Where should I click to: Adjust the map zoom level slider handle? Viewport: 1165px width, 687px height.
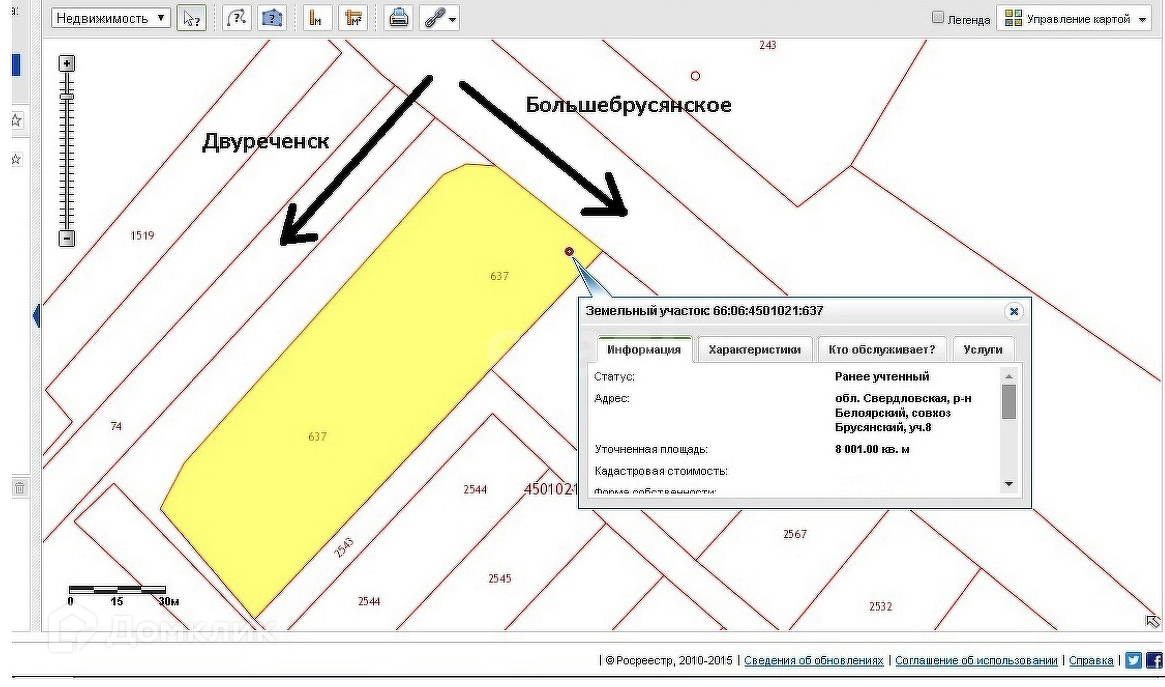pyautogui.click(x=67, y=97)
